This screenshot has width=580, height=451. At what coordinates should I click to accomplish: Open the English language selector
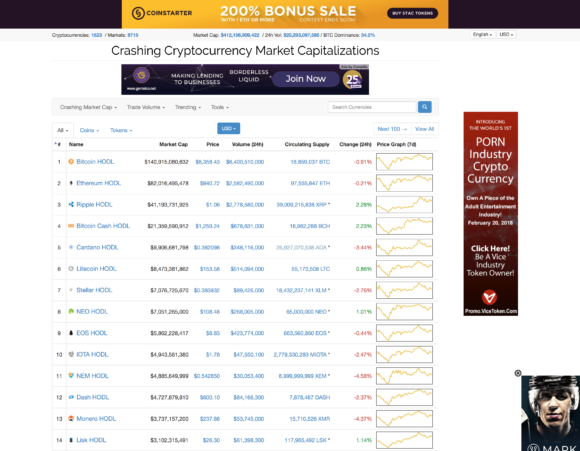coord(483,34)
